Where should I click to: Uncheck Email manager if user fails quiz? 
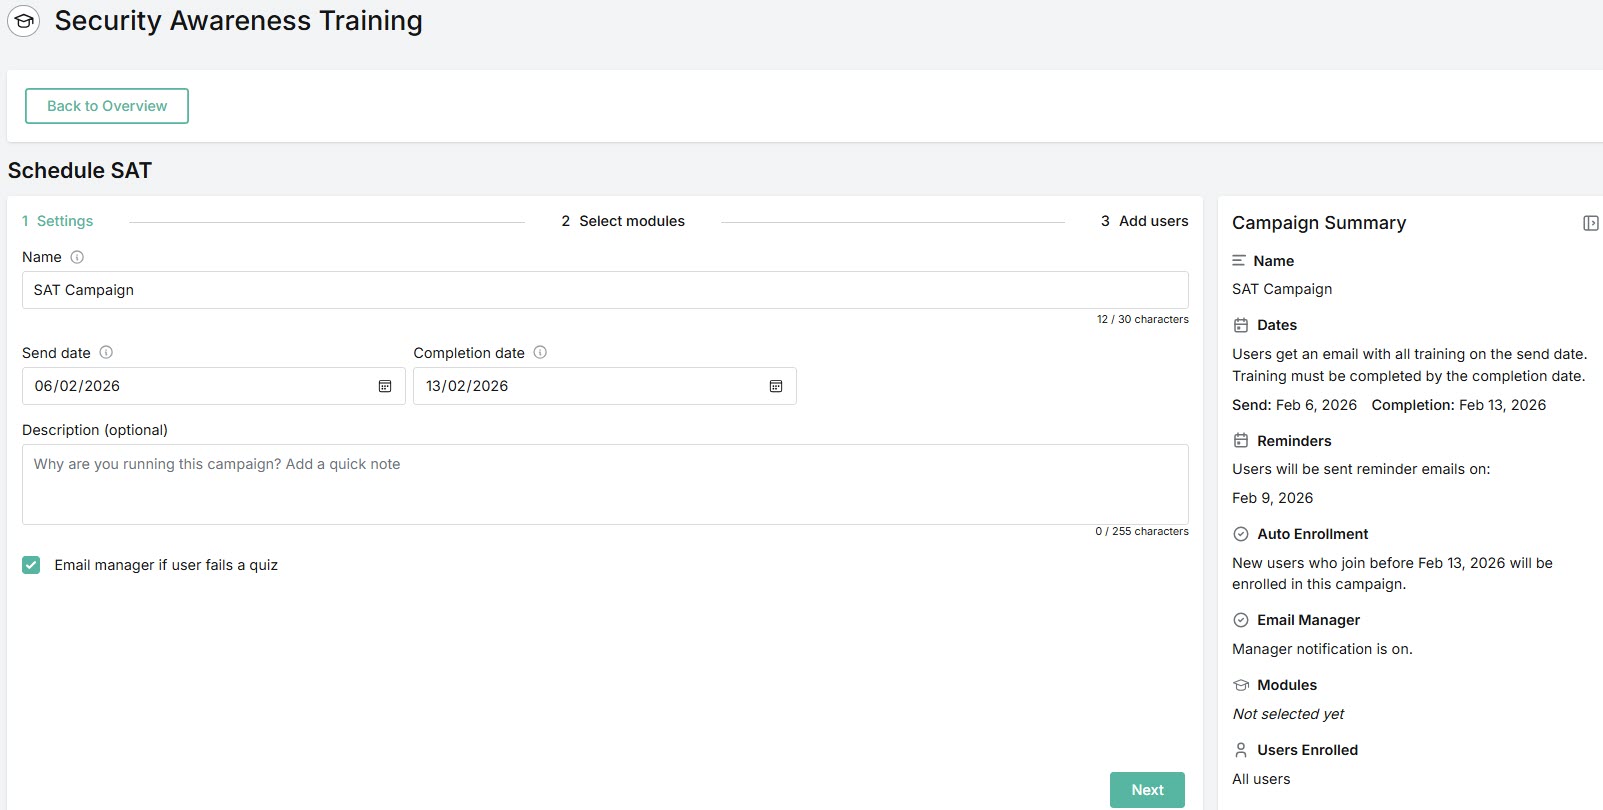31,565
